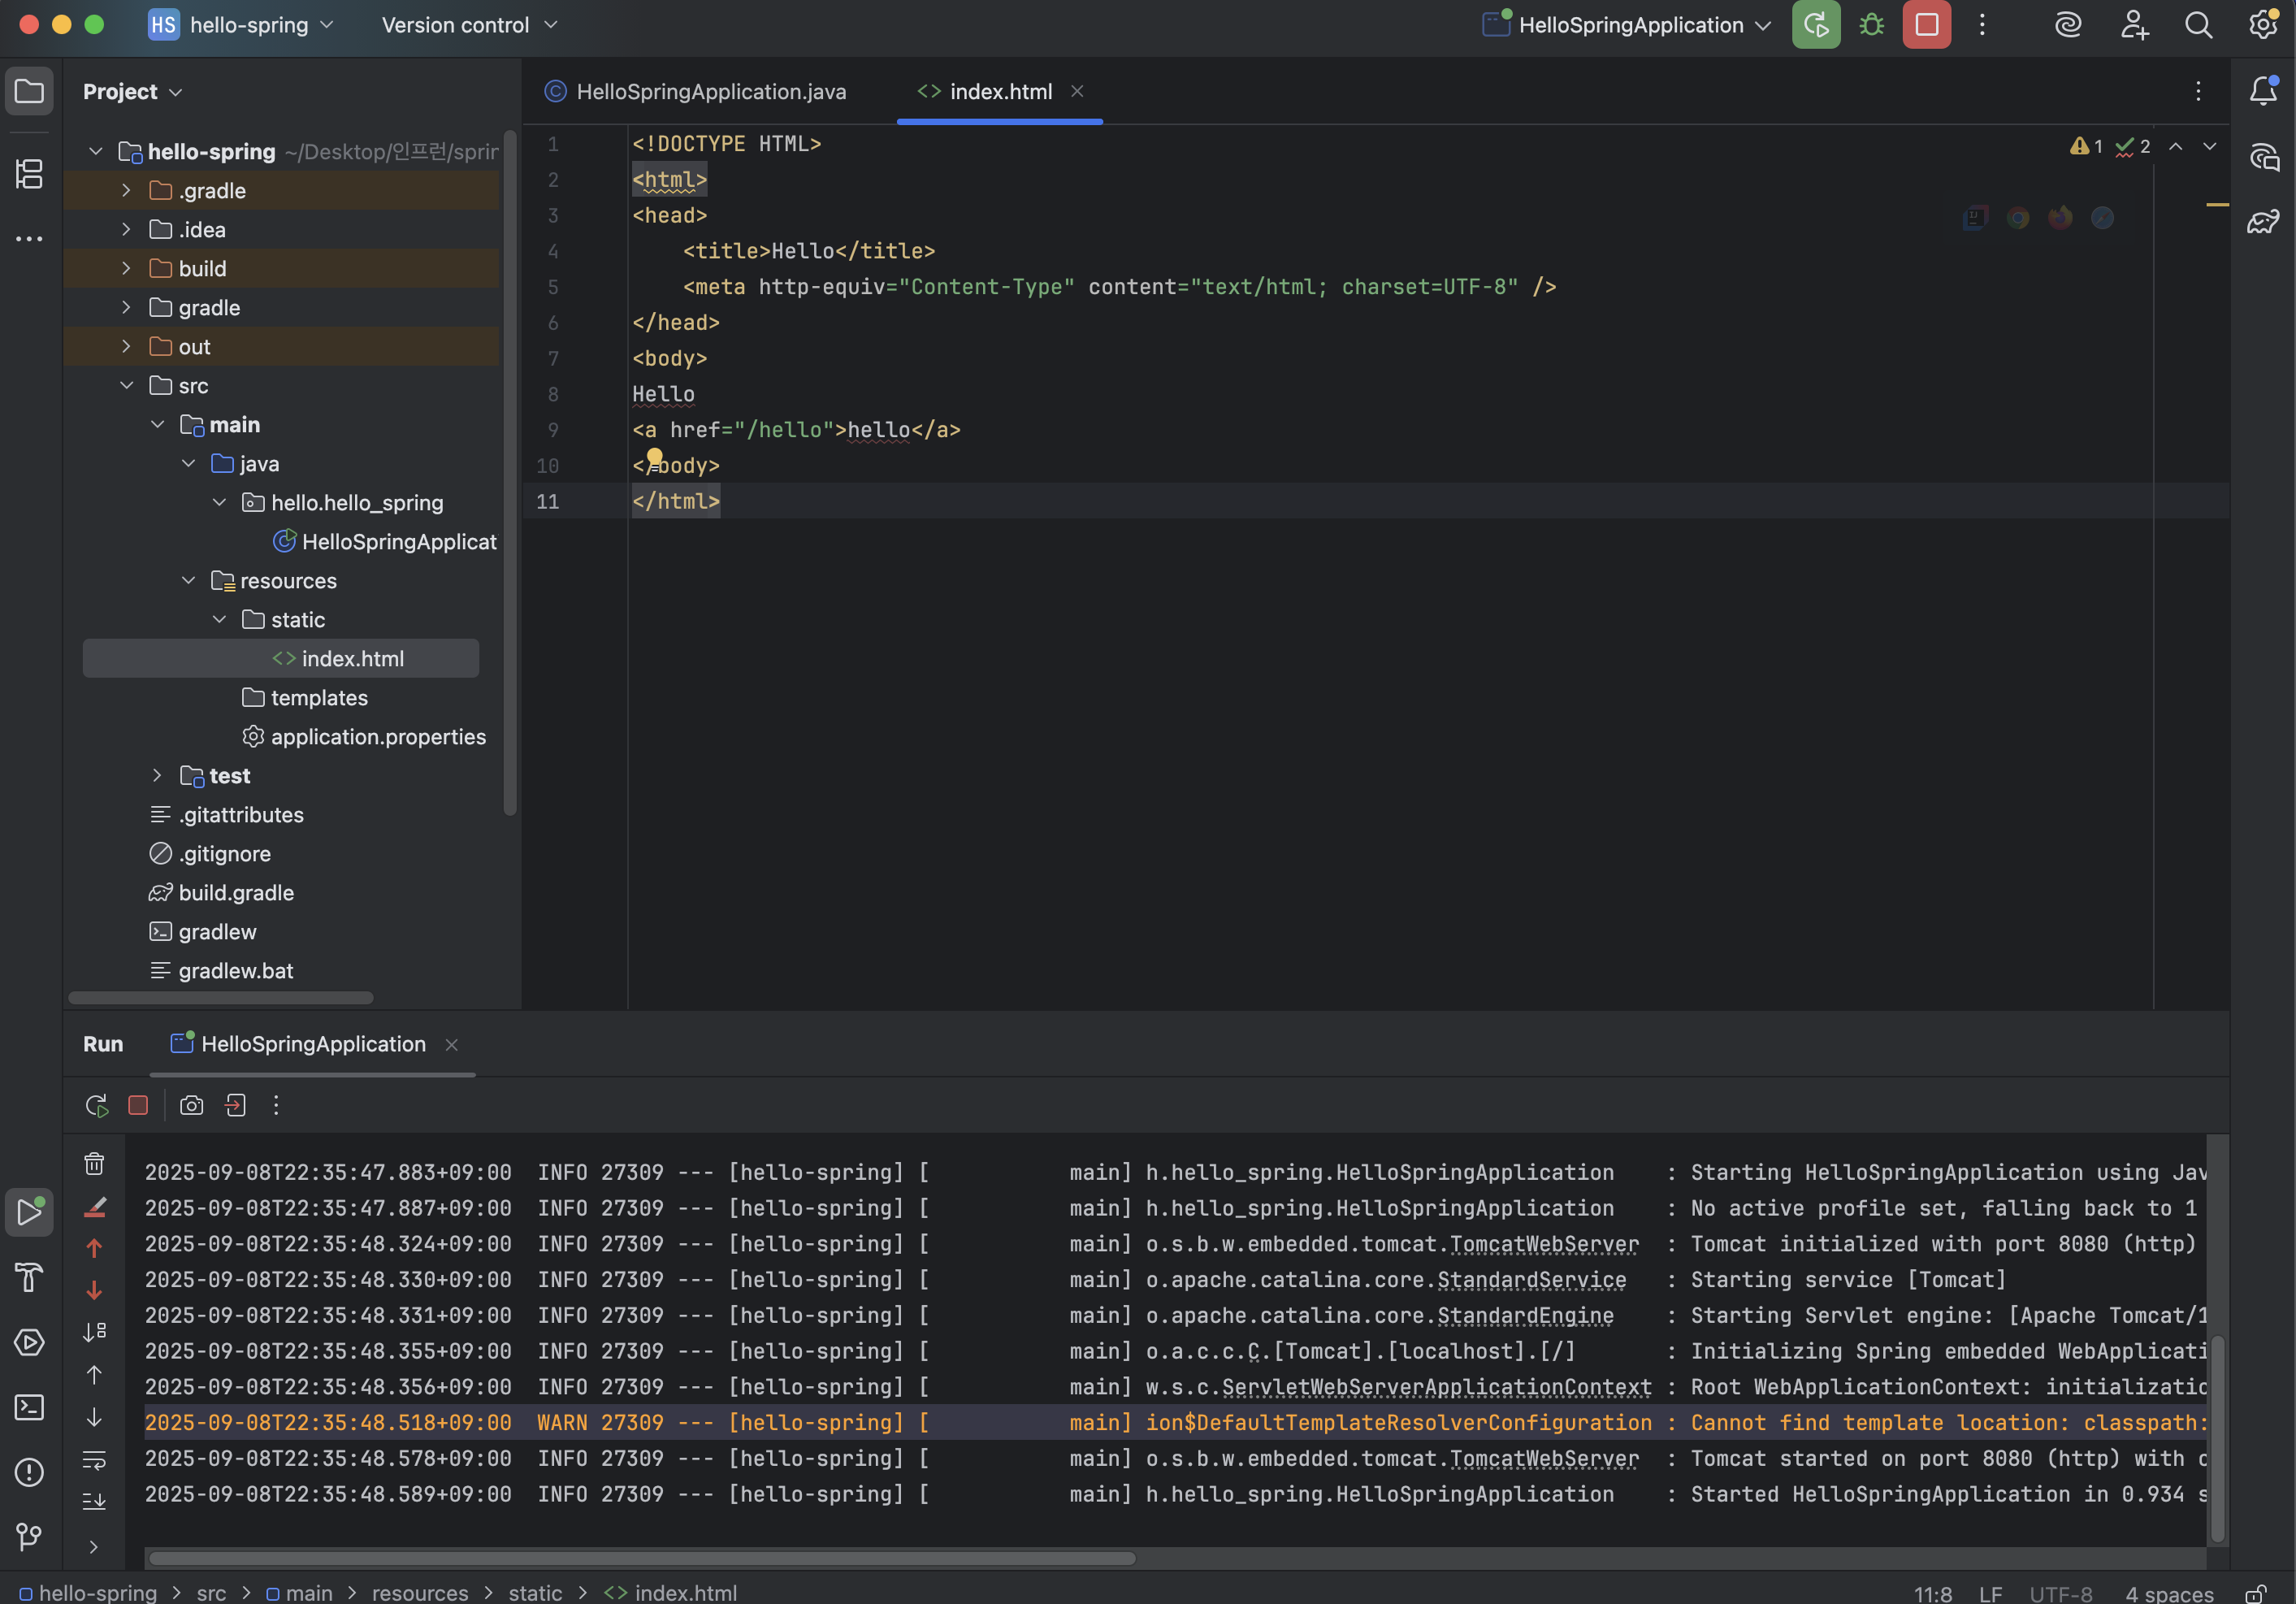This screenshot has height=1604, width=2296.
Task: Collapse the src folder
Action: [126, 385]
